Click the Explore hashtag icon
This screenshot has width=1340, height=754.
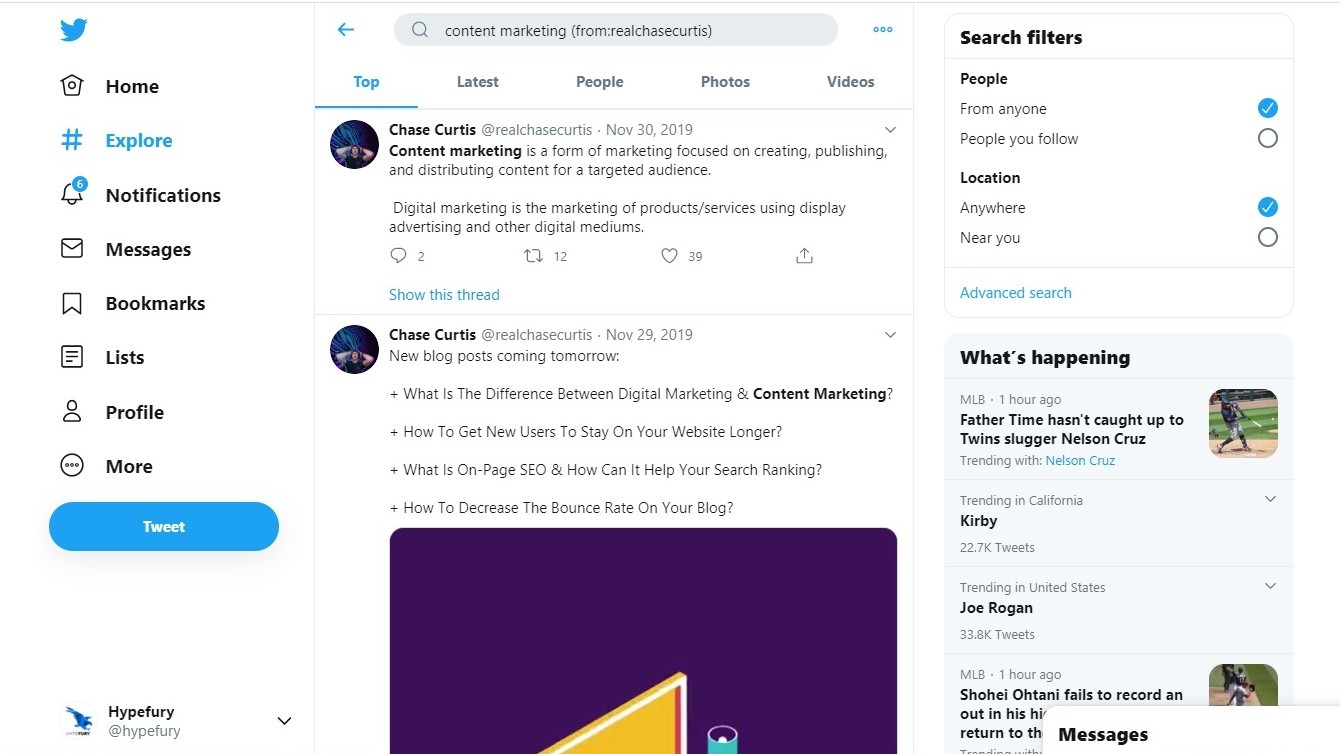click(71, 140)
